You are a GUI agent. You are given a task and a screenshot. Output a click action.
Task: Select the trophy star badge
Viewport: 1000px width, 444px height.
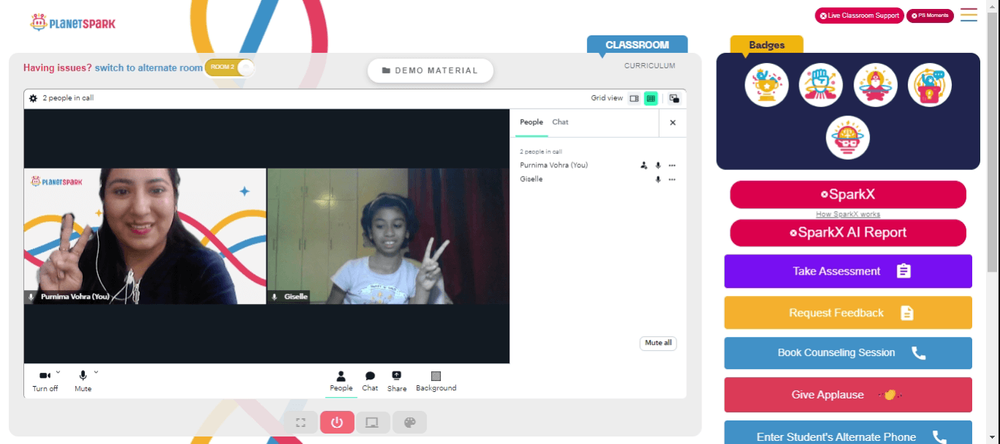coord(767,85)
